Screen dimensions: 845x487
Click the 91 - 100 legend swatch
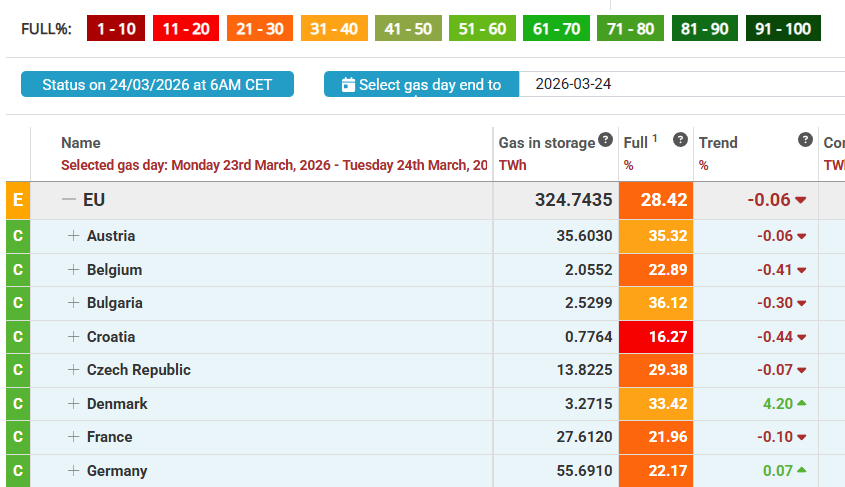click(x=783, y=28)
